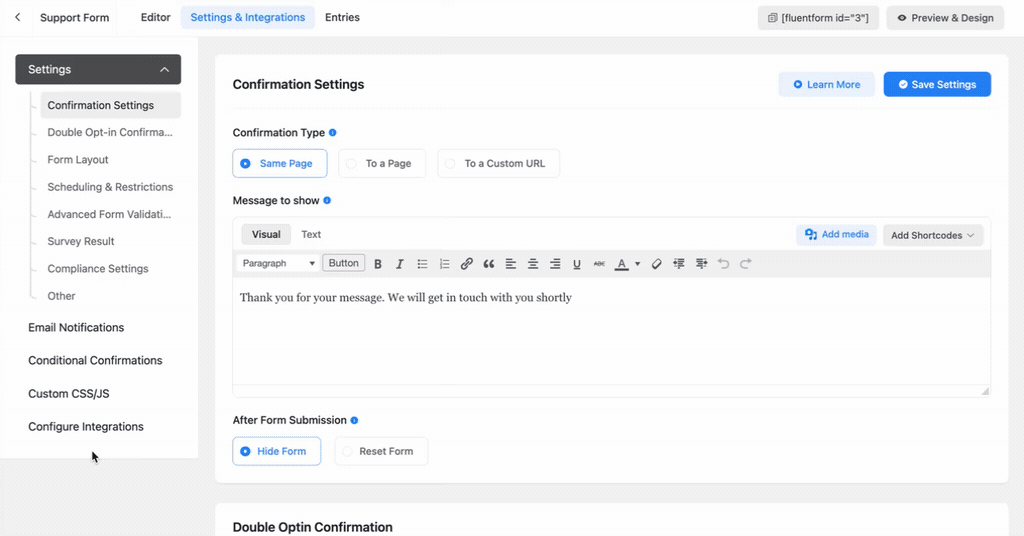The width and height of the screenshot is (1024, 536).
Task: Click inside the confirmation message text area
Action: pyautogui.click(x=611, y=331)
